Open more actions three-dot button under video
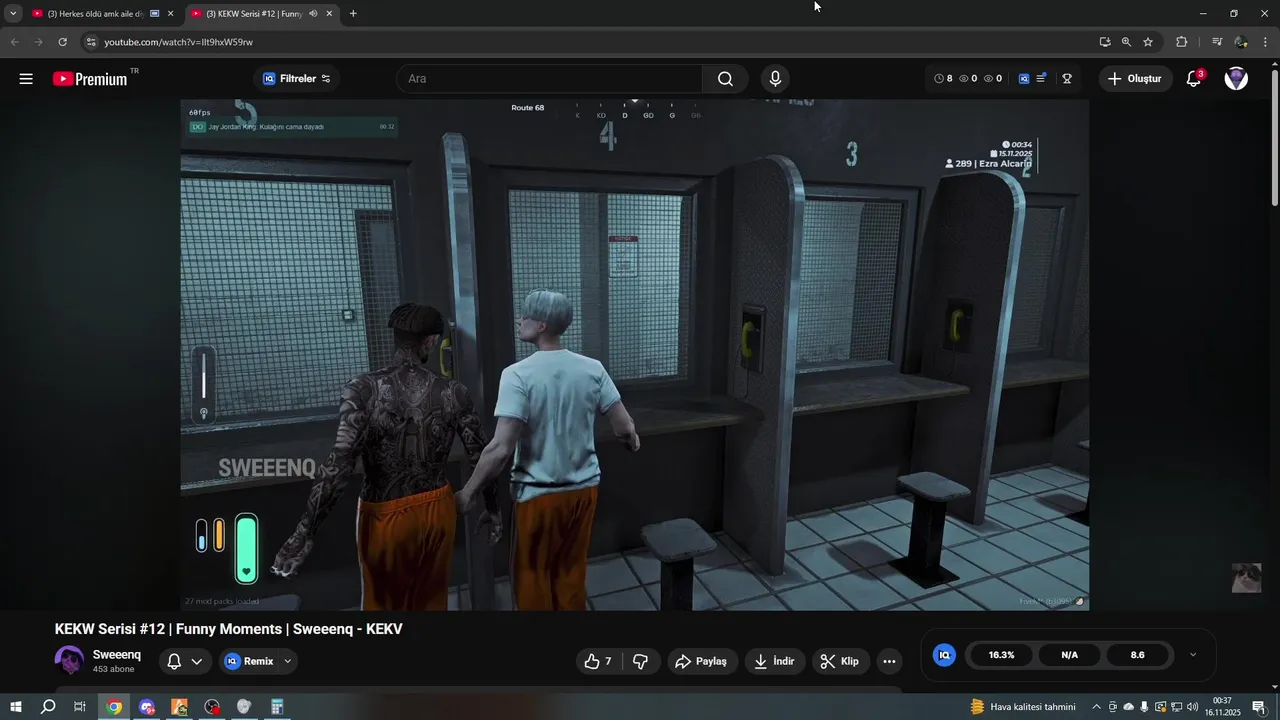The height and width of the screenshot is (720, 1280). pyautogui.click(x=889, y=661)
